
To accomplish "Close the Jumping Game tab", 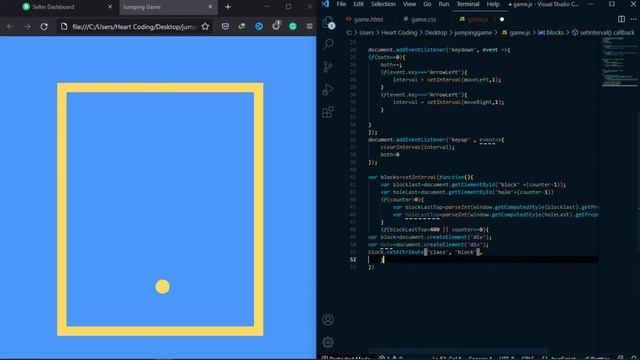I will 210,7.
